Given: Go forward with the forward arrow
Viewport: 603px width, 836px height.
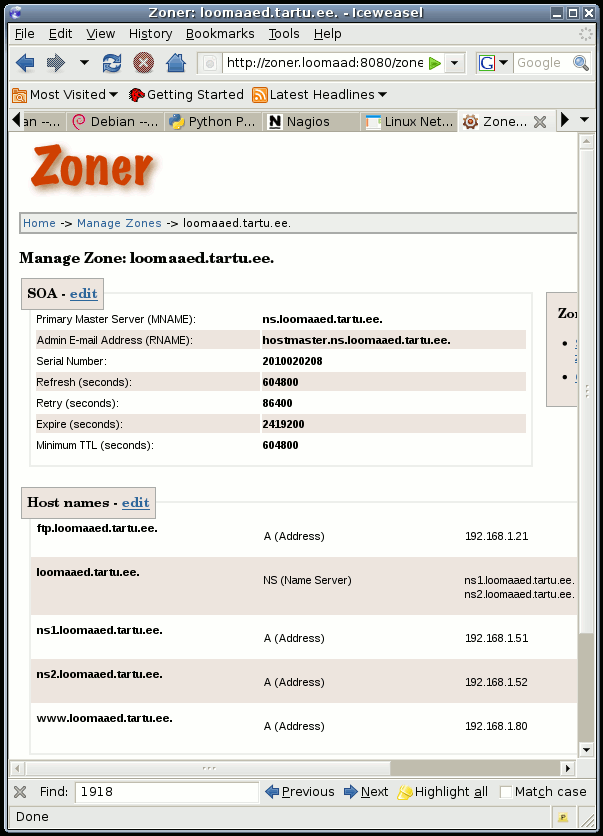Looking at the screenshot, I should tap(55, 63).
